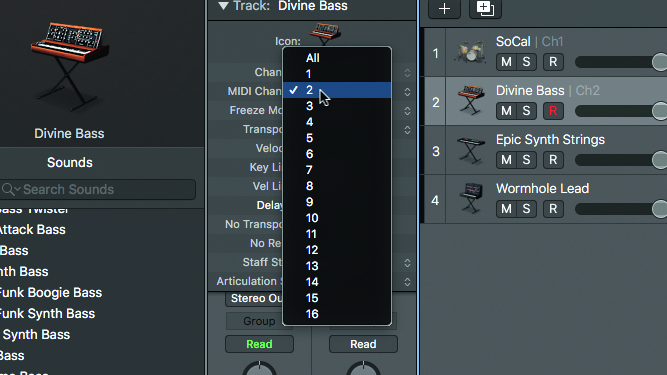Mute the Epic Synth Strings track
This screenshot has height=375, width=667.
coord(506,160)
